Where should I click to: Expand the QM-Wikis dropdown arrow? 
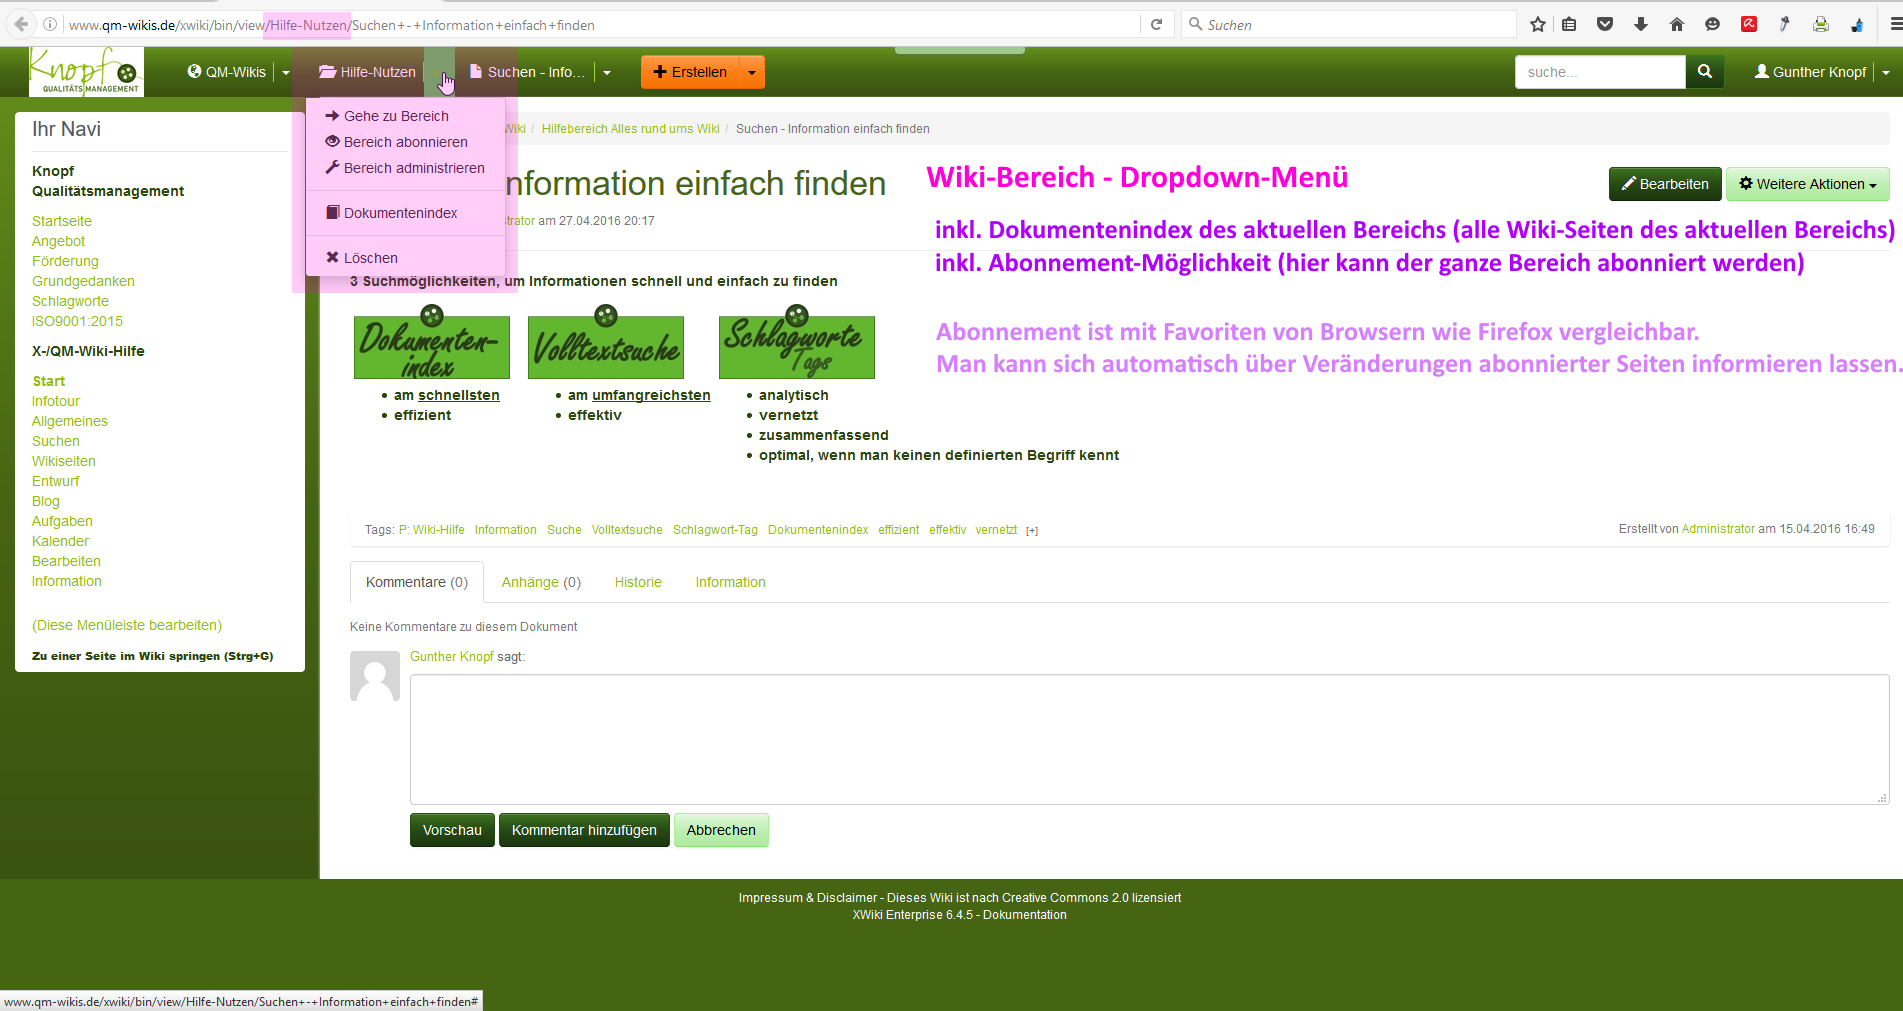coord(286,72)
